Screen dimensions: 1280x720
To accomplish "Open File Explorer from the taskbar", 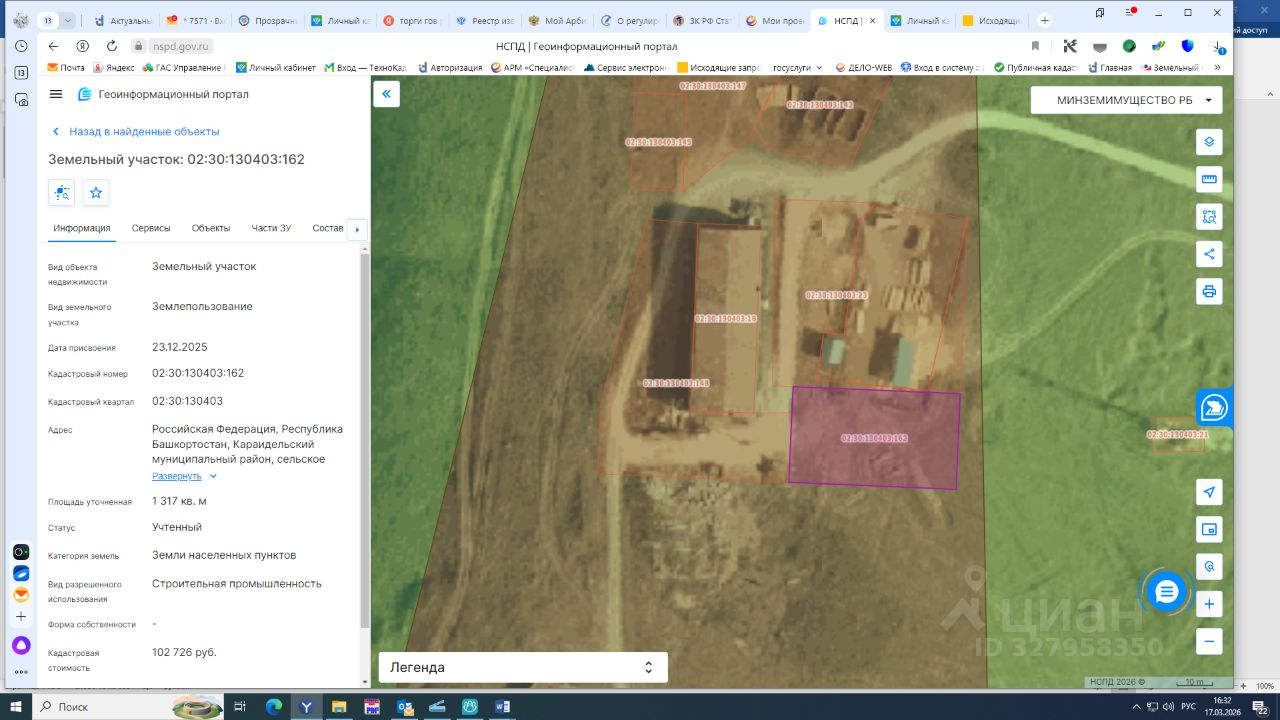I will (x=339, y=707).
